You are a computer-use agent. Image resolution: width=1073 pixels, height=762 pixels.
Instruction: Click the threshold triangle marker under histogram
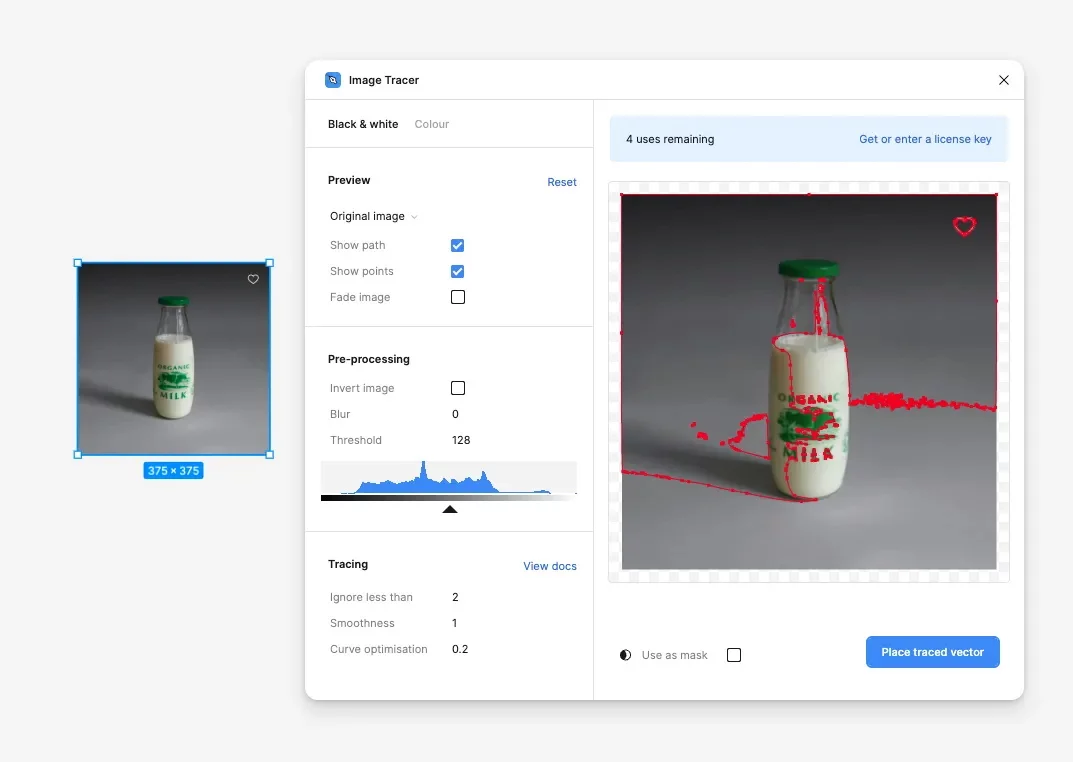(450, 509)
